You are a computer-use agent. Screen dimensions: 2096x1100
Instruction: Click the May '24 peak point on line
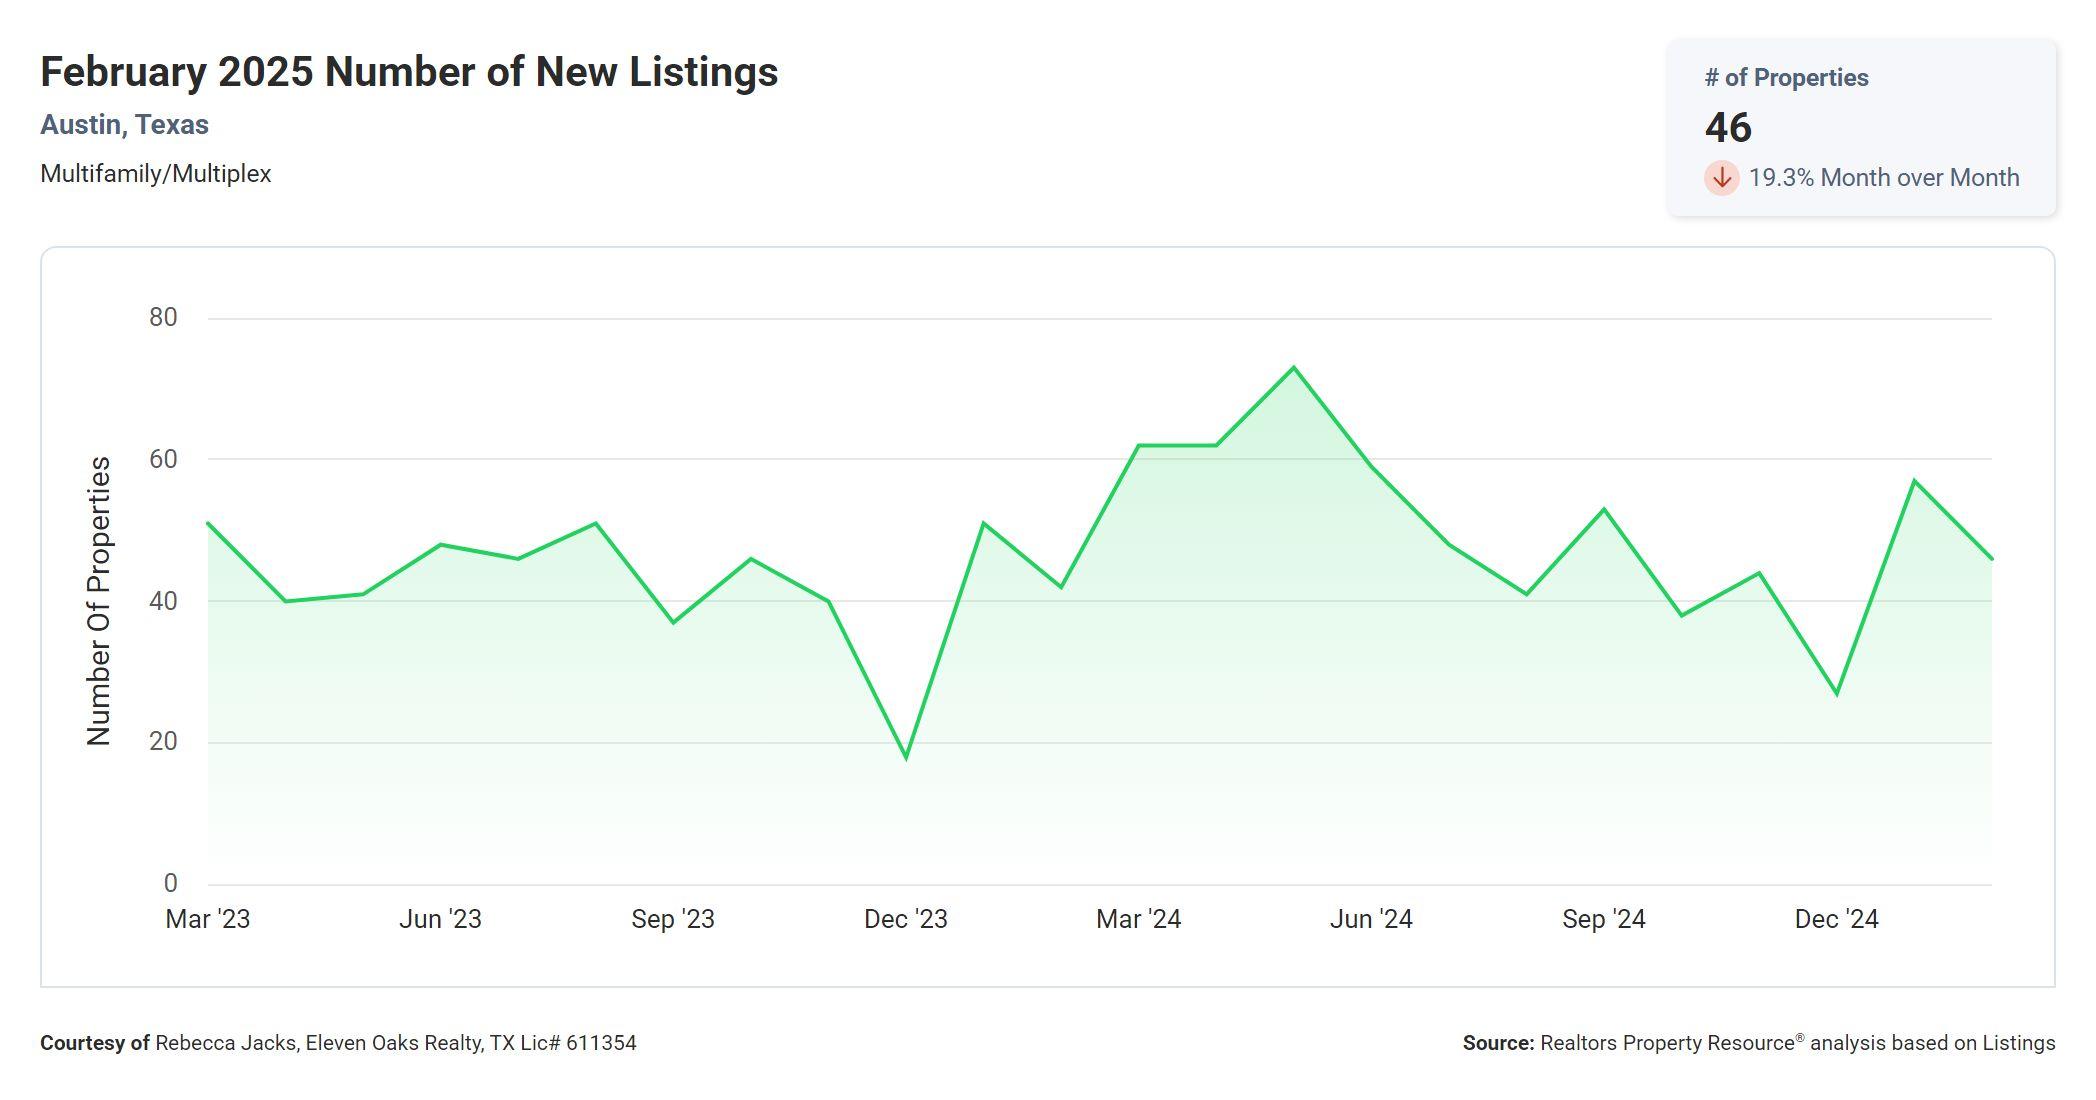coord(1294,368)
